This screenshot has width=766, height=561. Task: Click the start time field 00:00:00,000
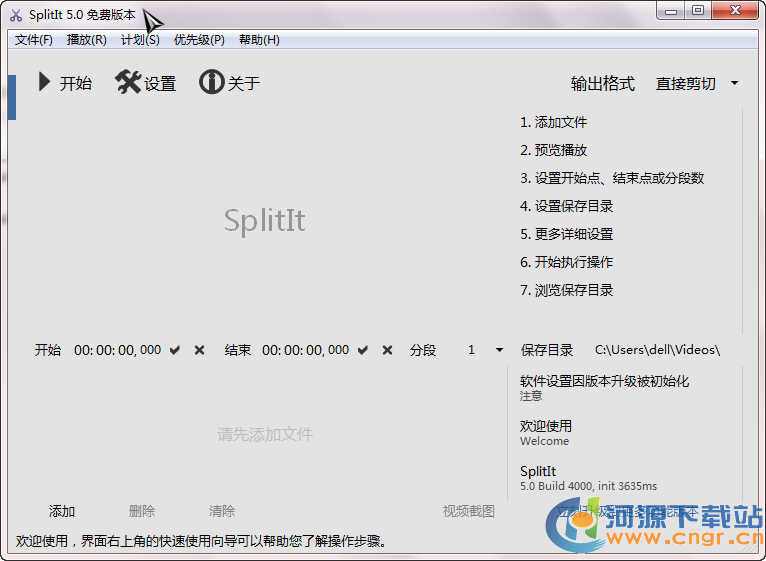(118, 350)
